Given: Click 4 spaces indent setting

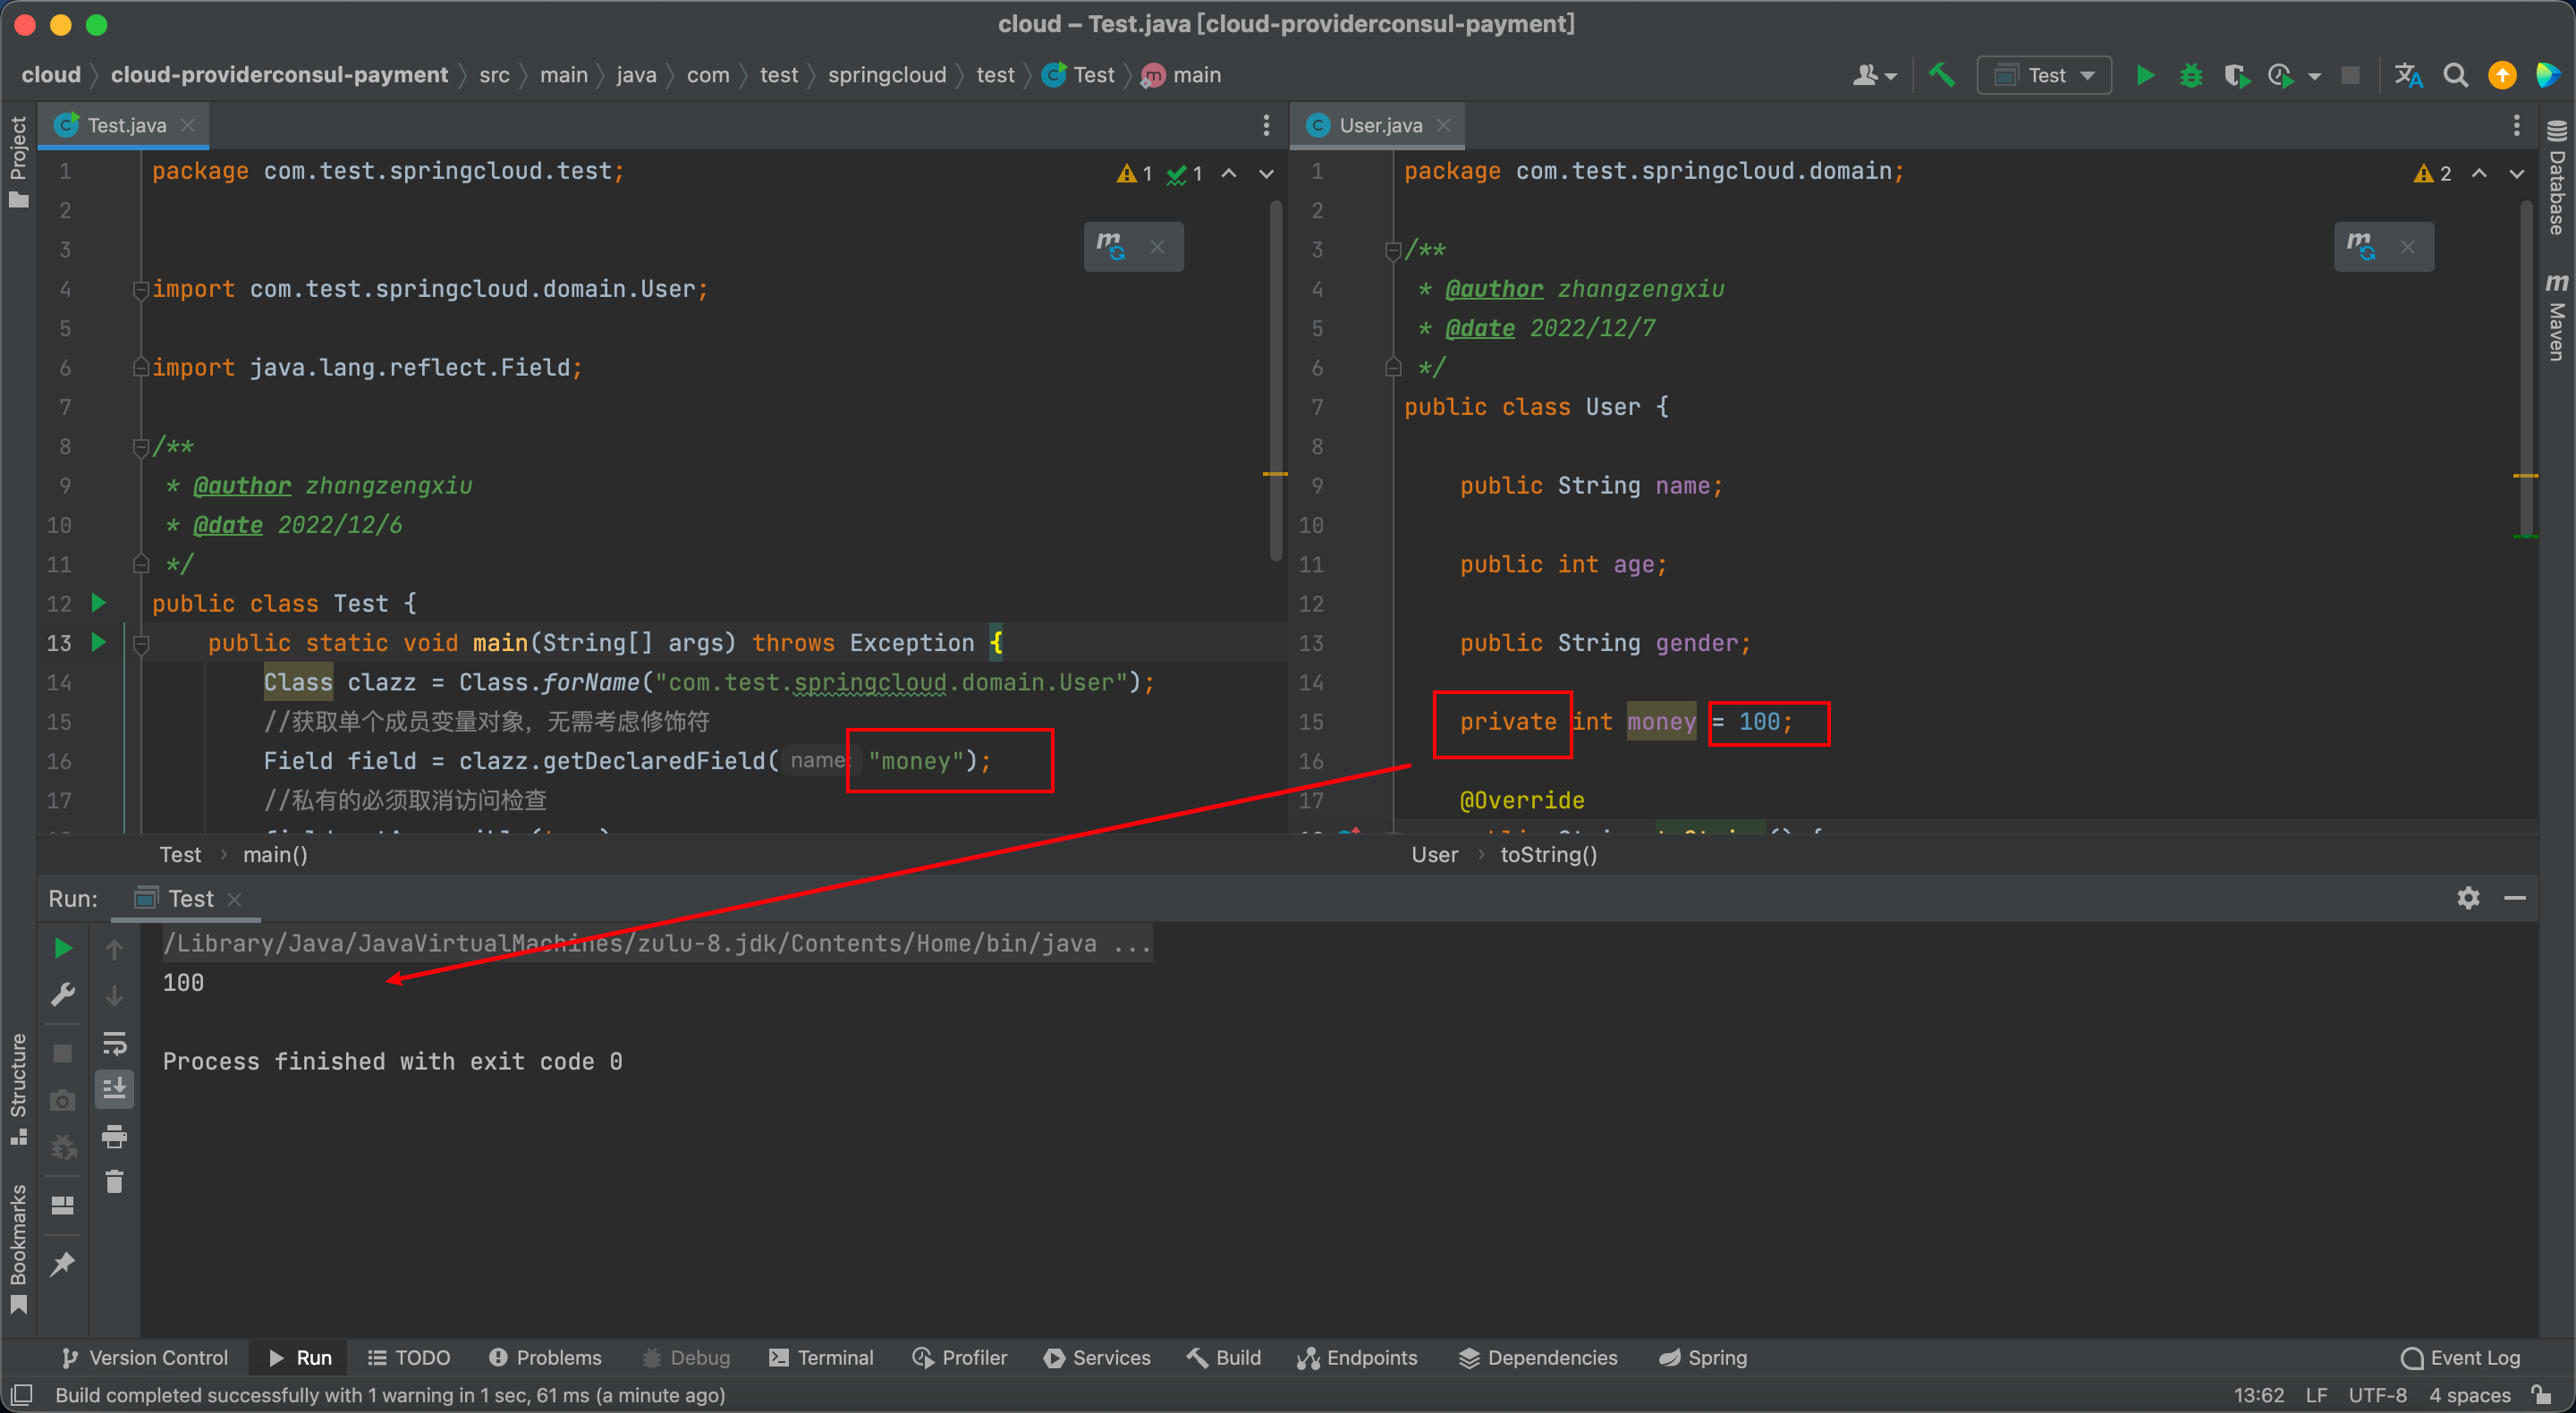Looking at the screenshot, I should pyautogui.click(x=2469, y=1394).
